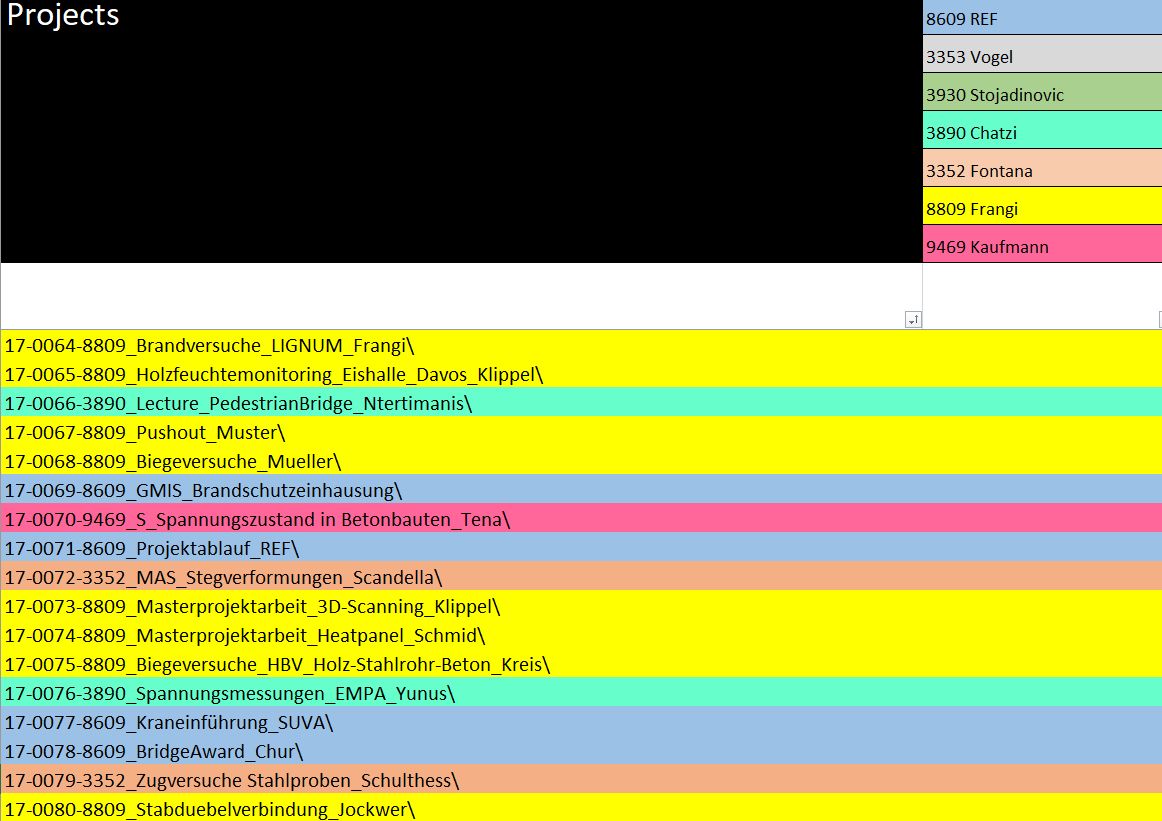Screen dimensions: 1162x821
Task: Select row 17-0079-3352_Zugversuche Stahlproben_Schulthess
Action: pyautogui.click(x=581, y=778)
